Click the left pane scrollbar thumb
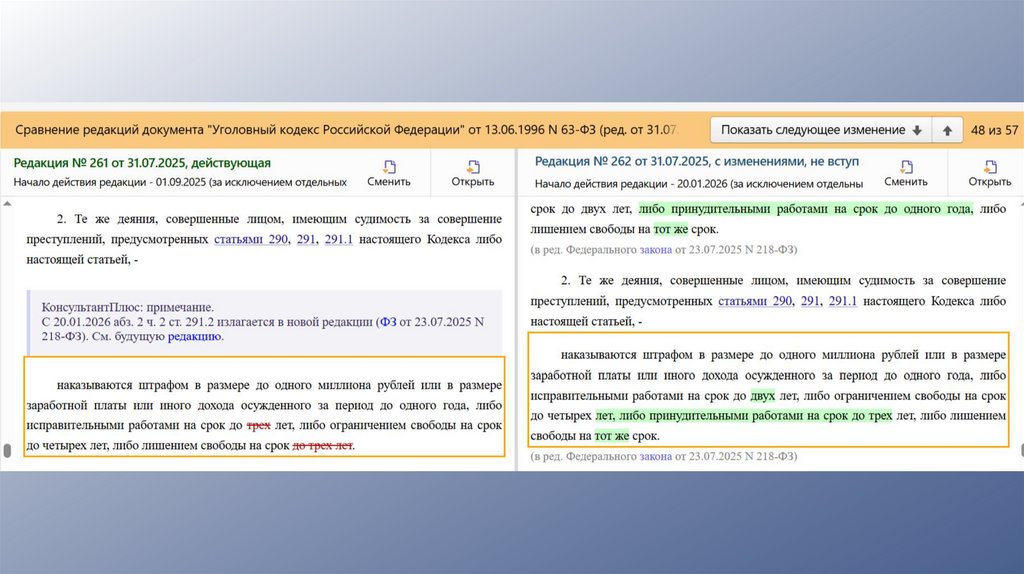1024x574 pixels. [7, 451]
